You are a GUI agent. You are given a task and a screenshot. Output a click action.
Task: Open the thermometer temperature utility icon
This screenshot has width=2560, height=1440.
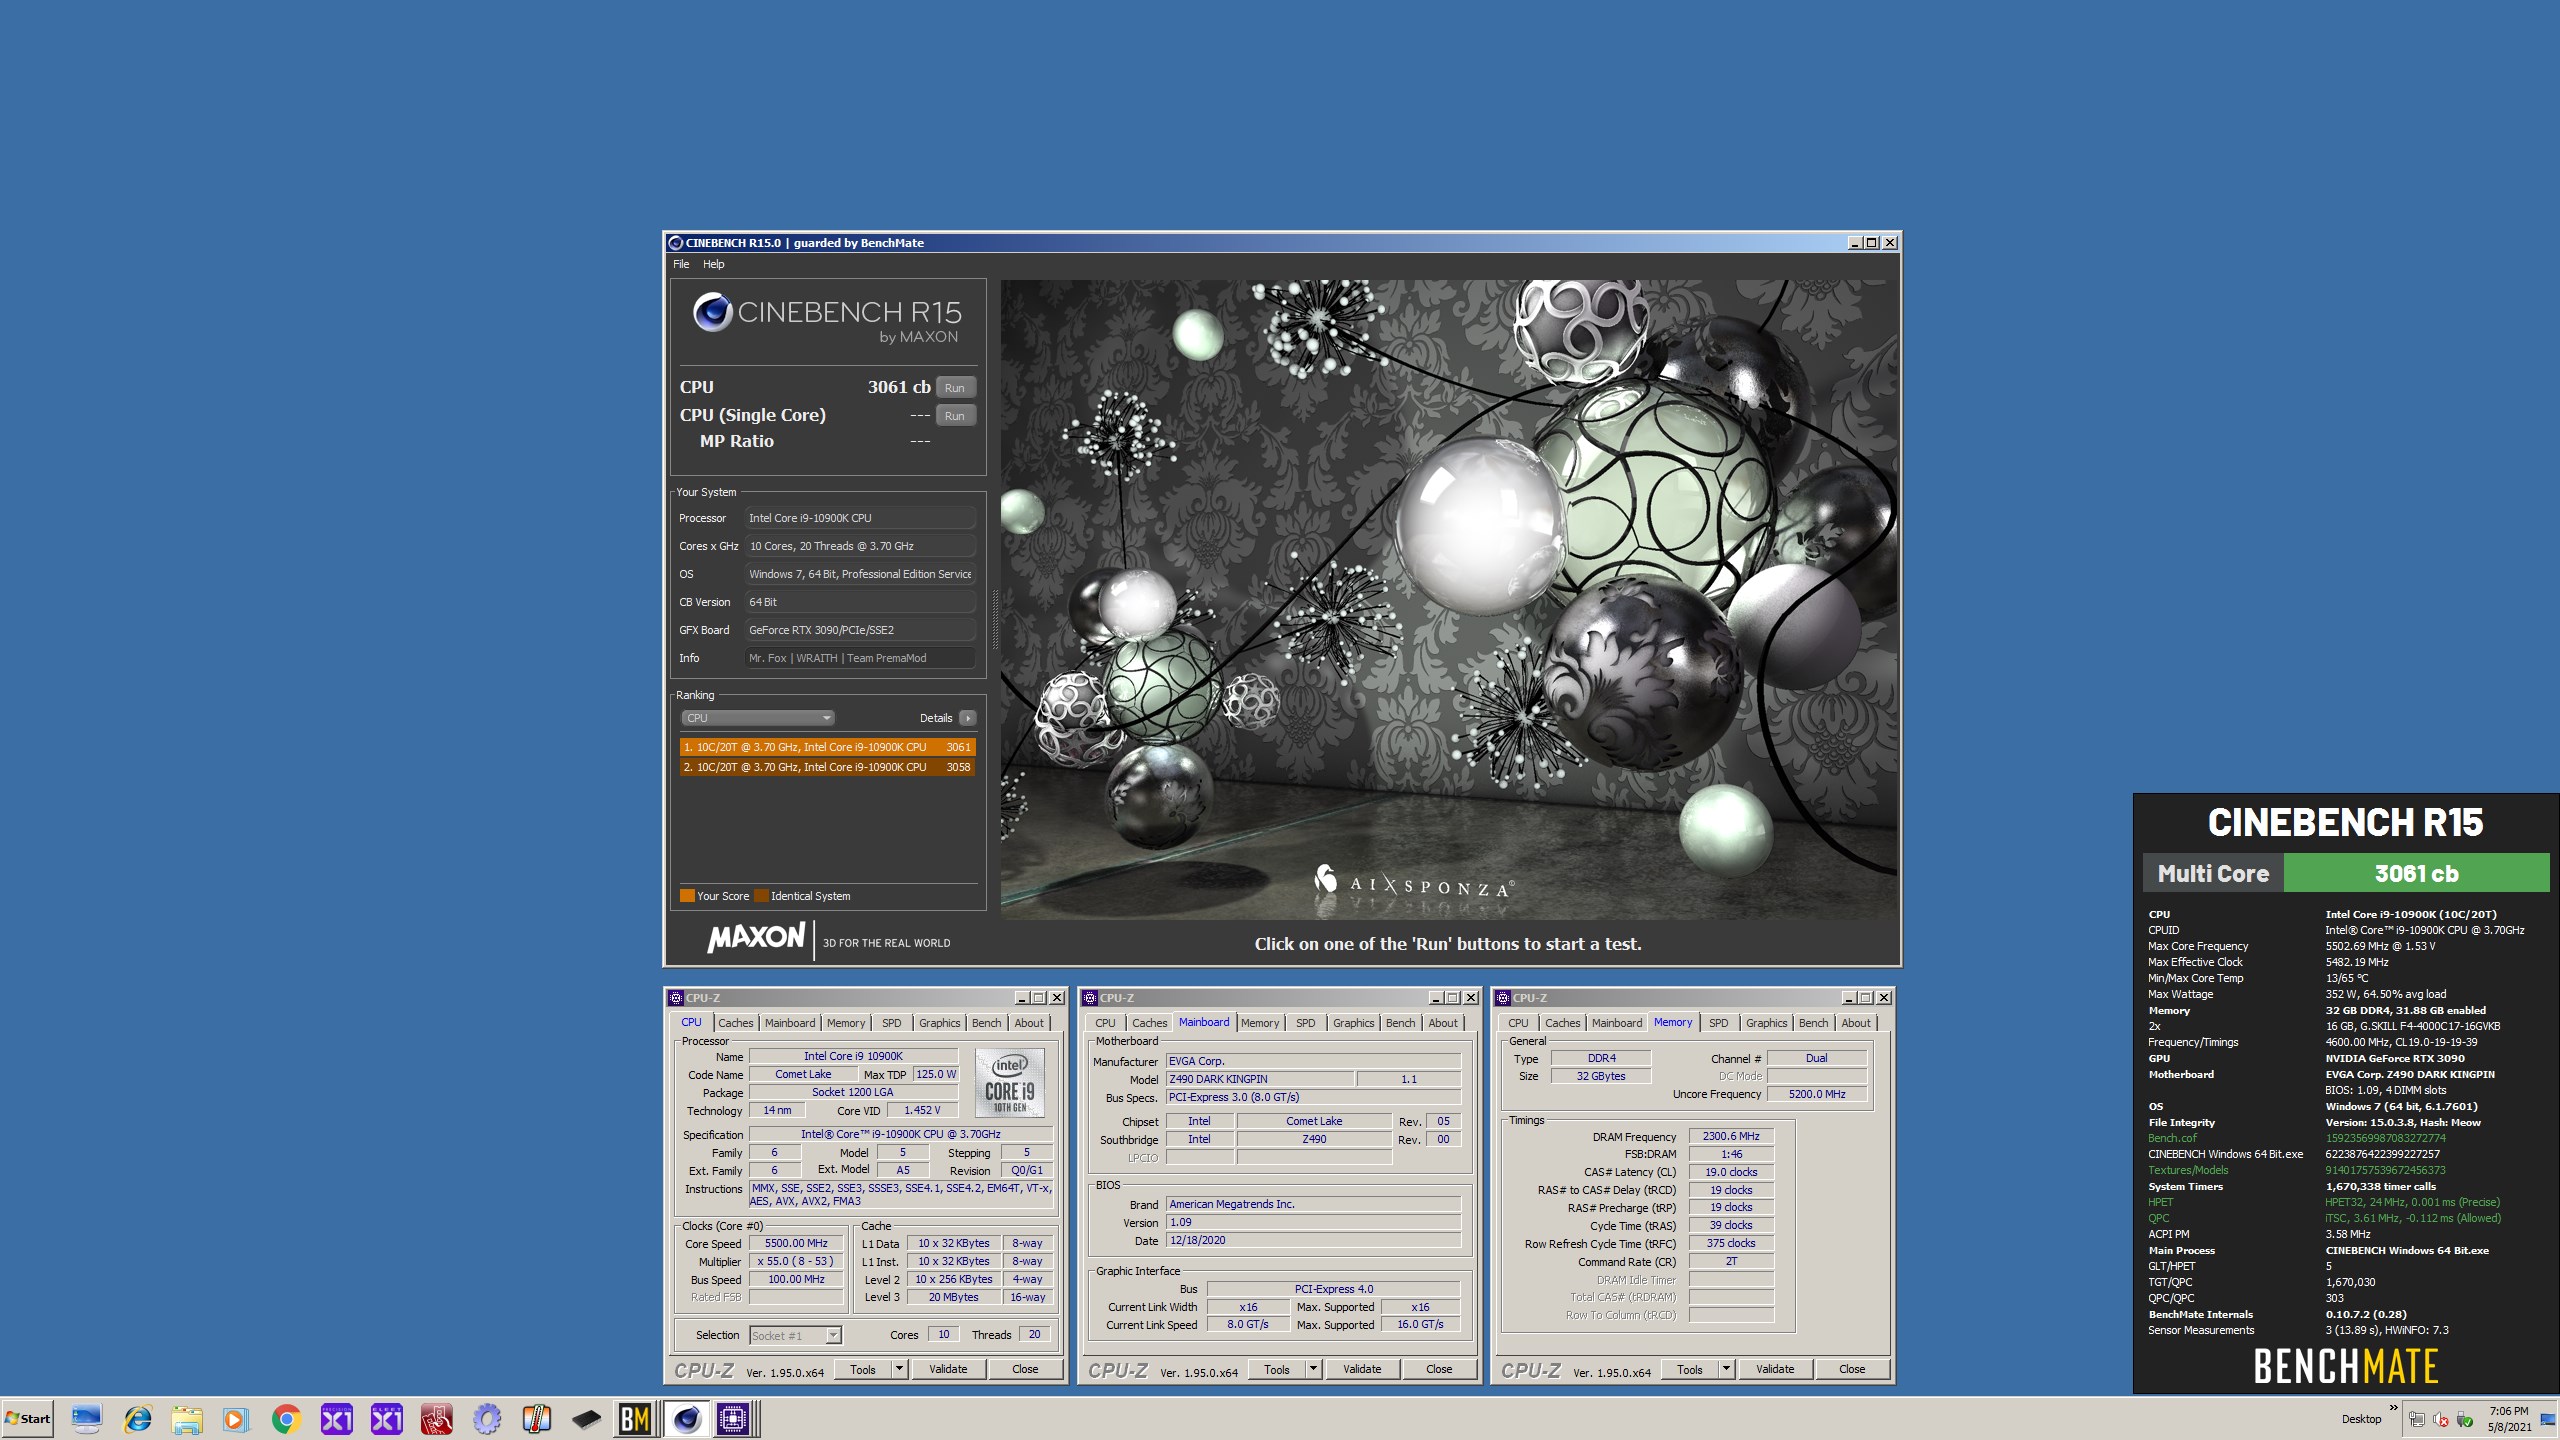pyautogui.click(x=536, y=1419)
